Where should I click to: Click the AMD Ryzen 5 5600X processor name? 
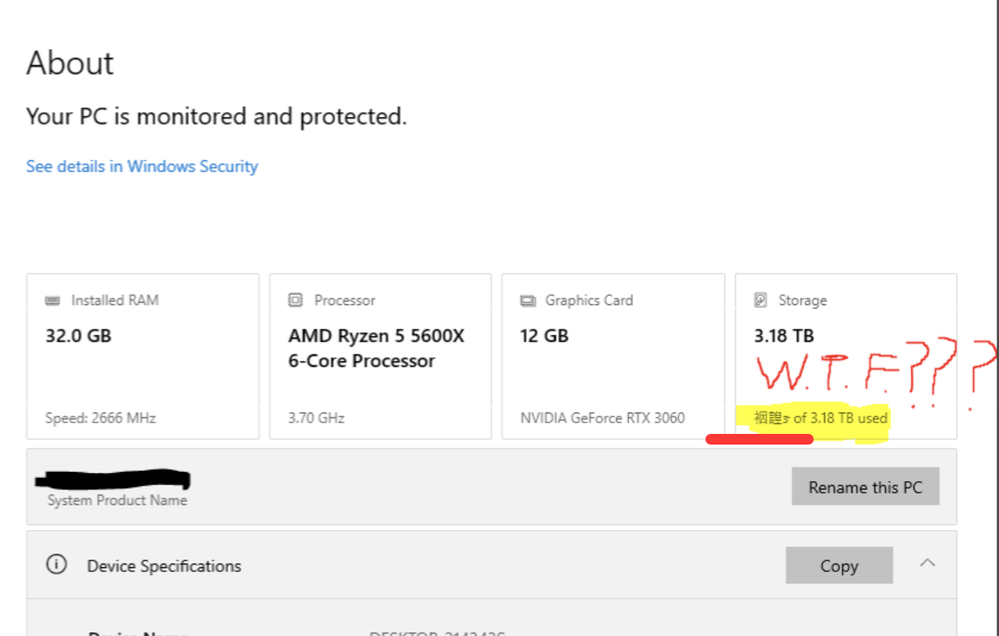tap(376, 348)
